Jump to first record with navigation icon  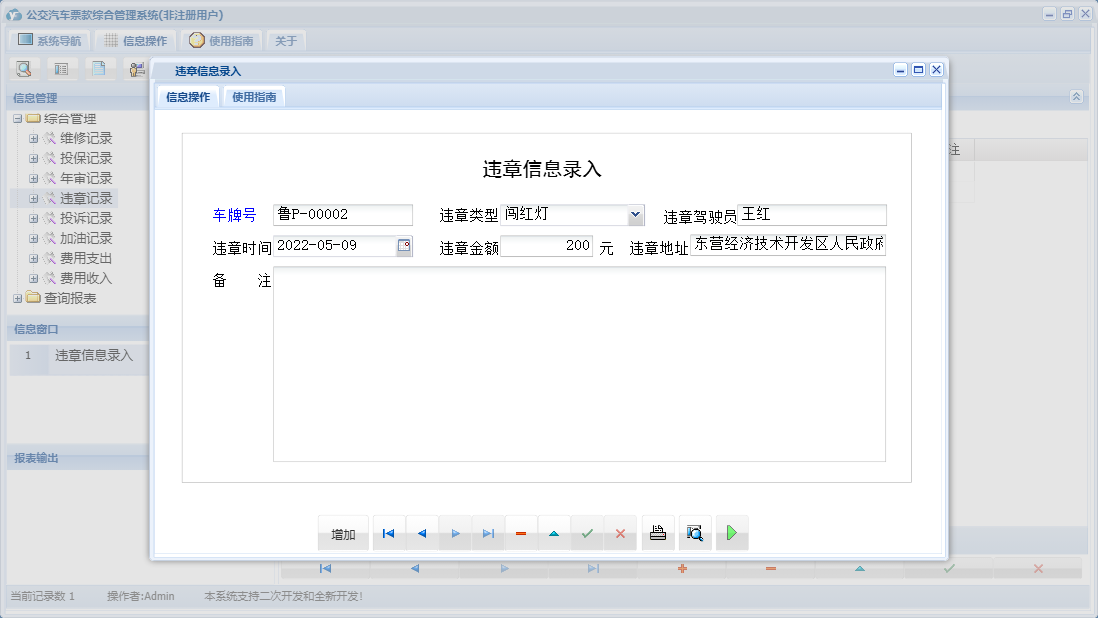tap(388, 533)
